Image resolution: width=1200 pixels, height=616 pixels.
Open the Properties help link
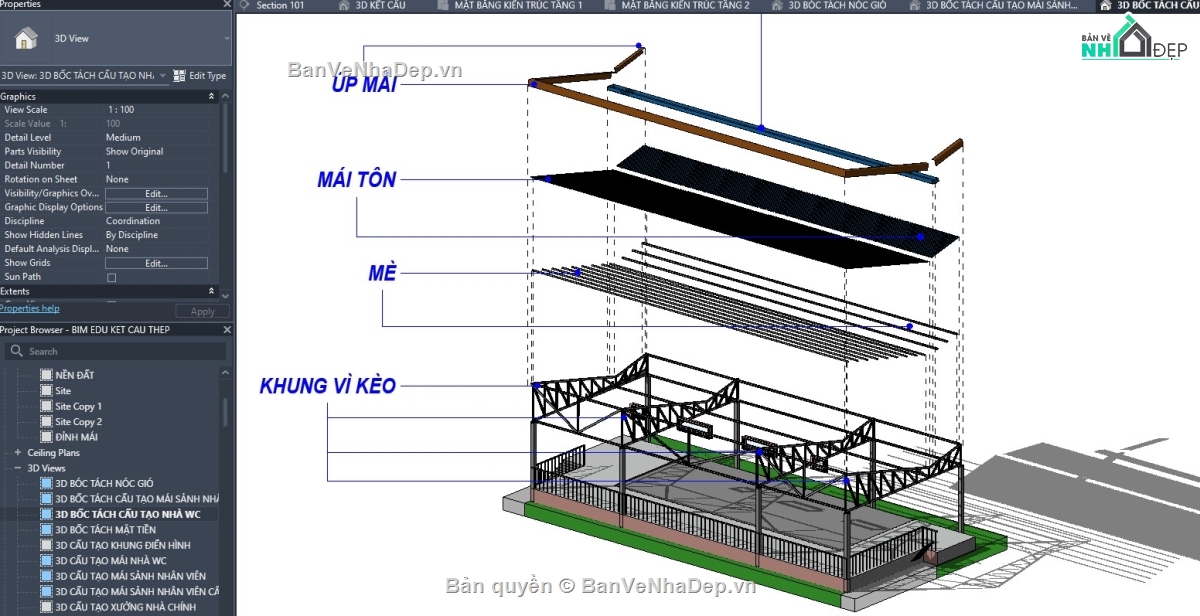pos(32,308)
